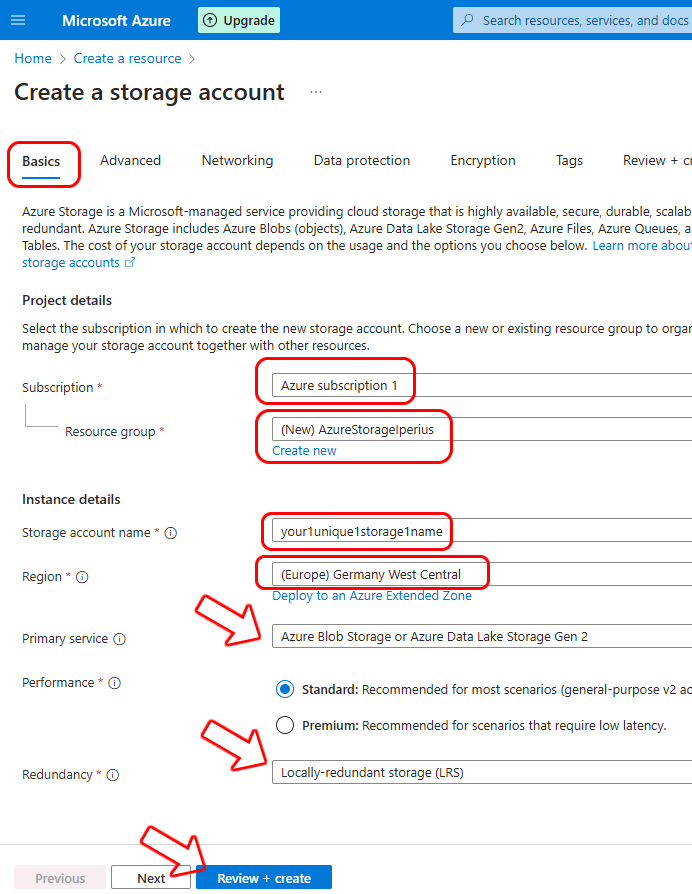Show info icon for Performance
The height and width of the screenshot is (894, 692).
point(115,683)
